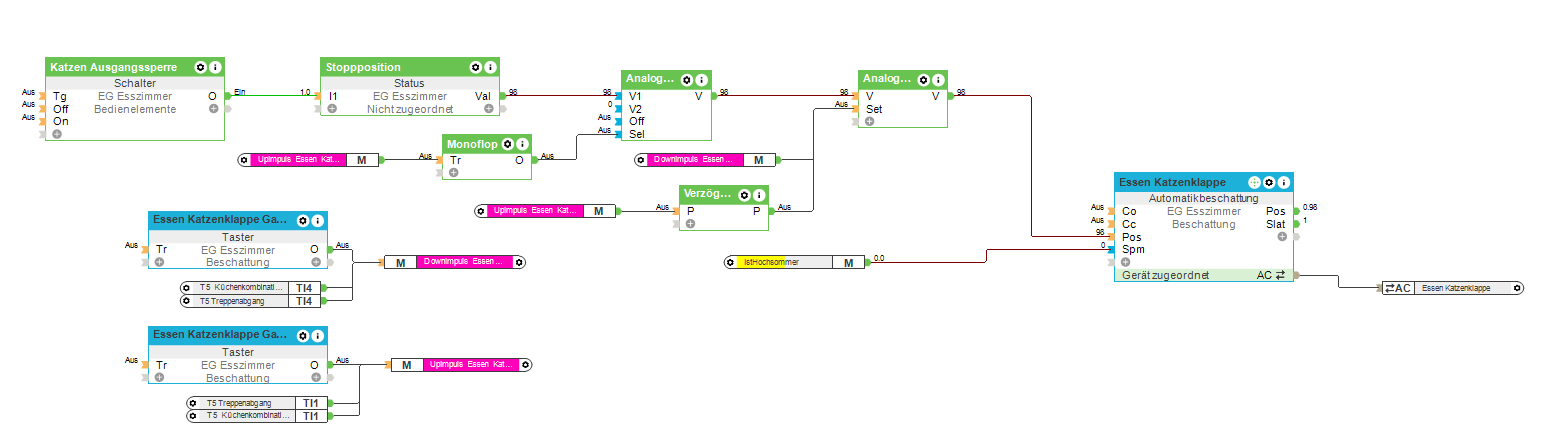1545x432 pixels.
Task: Open the Monoflop block's gear settings
Action: tap(507, 144)
